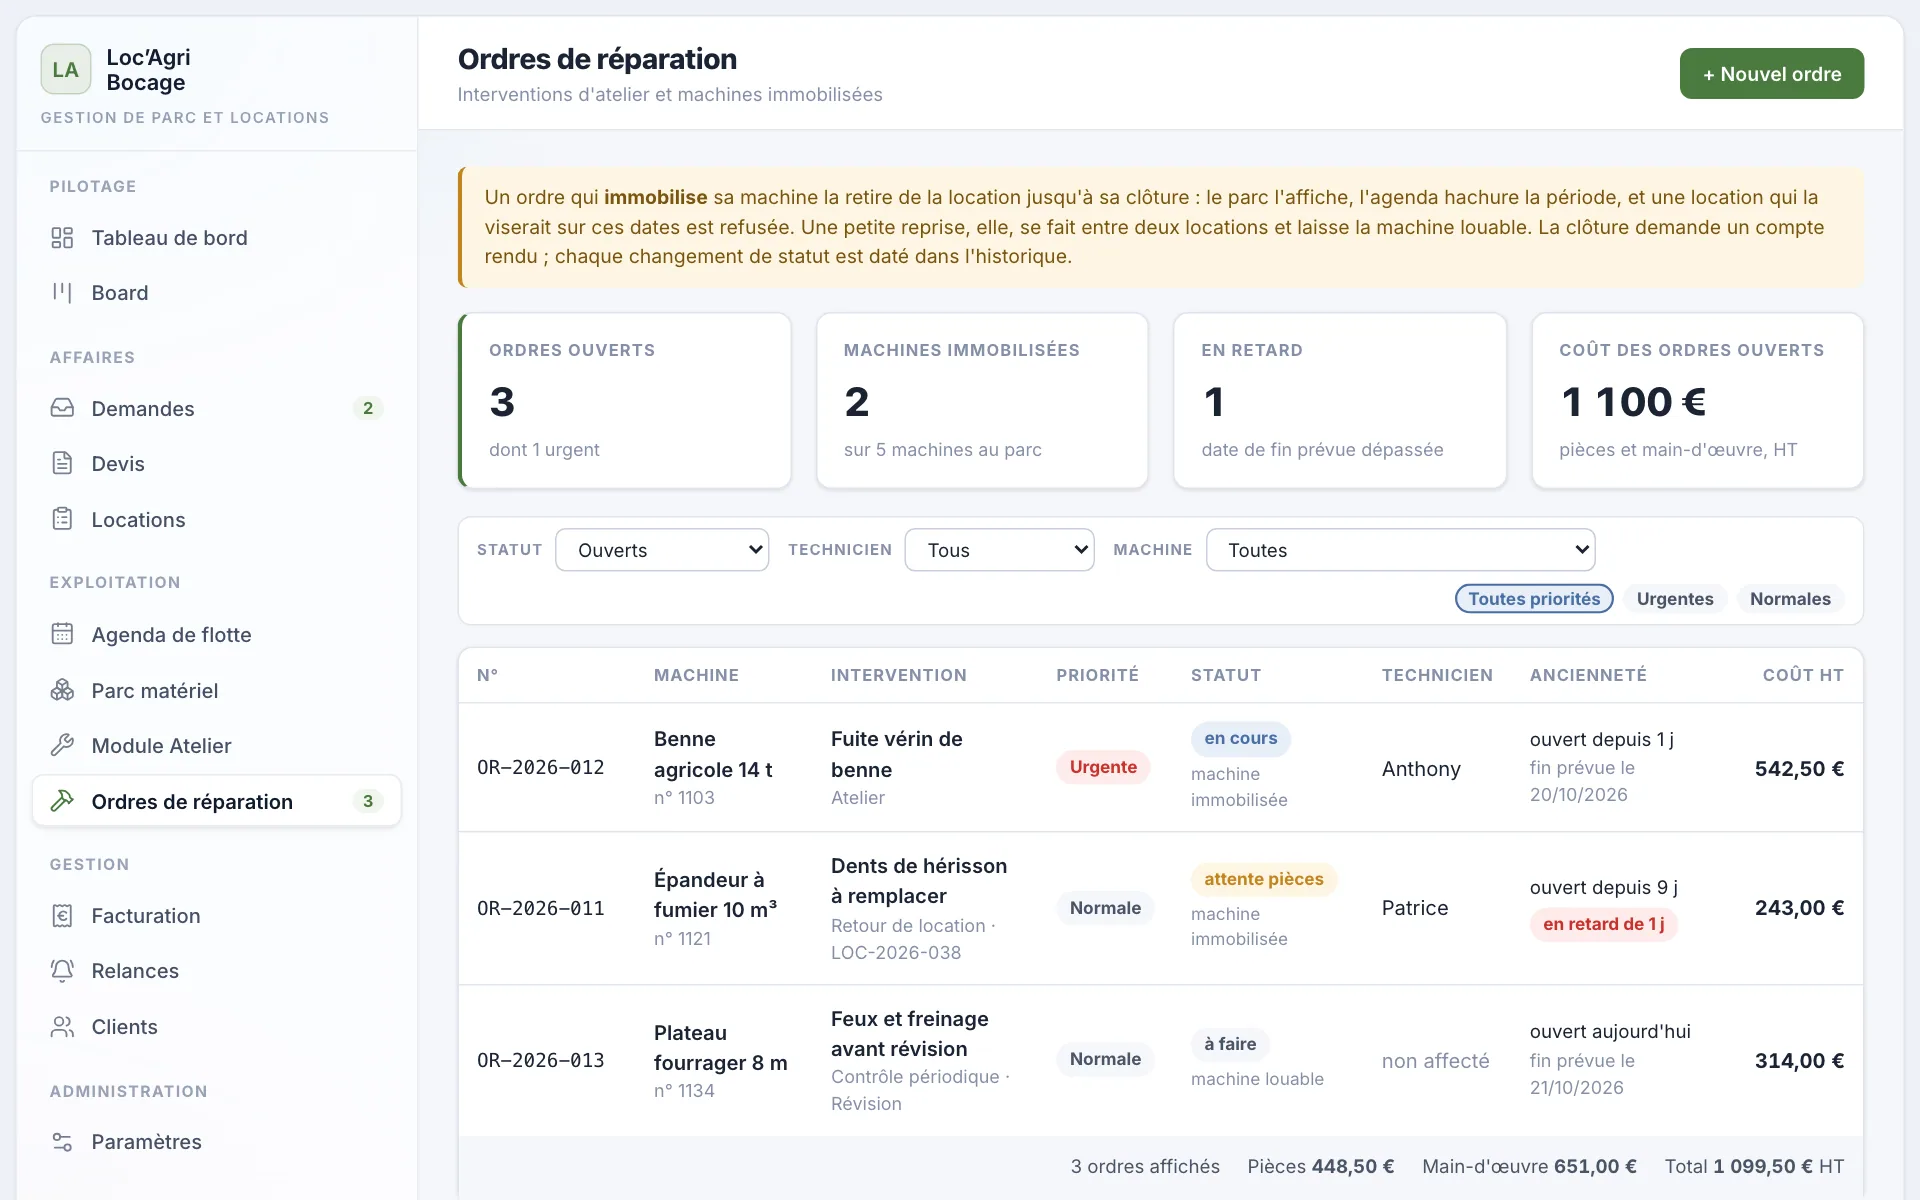Click the Paramètres sliders icon
Viewport: 1920px width, 1200px height.
62,1142
